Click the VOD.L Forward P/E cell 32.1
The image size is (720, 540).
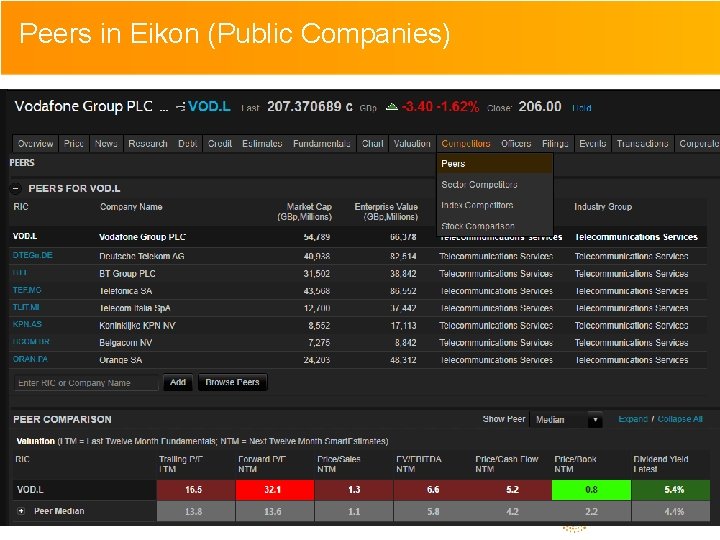coord(275,490)
